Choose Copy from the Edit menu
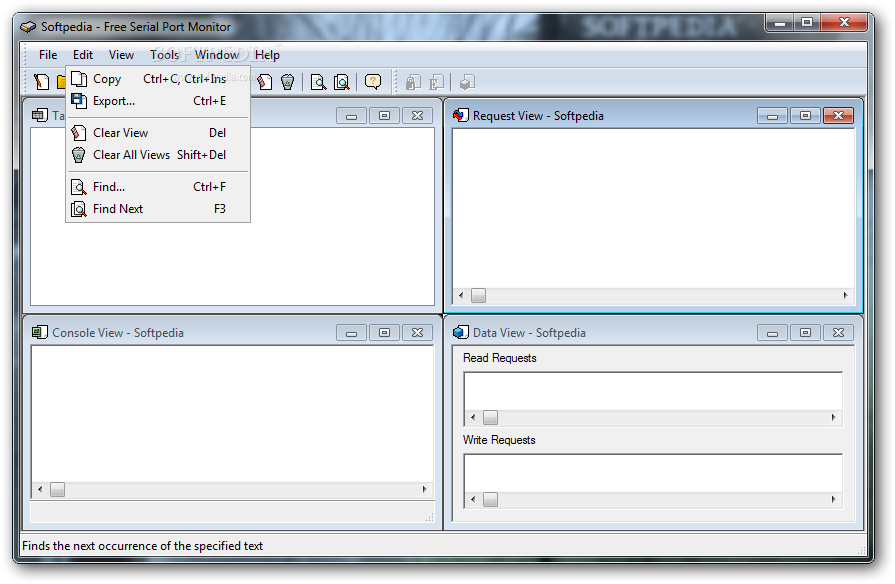Viewport: 895px width, 584px height. (x=158, y=79)
